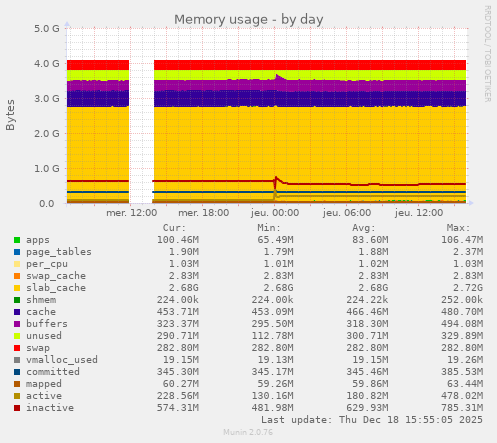
Task: Click the 'Cur:' column header
Action: coord(174,228)
